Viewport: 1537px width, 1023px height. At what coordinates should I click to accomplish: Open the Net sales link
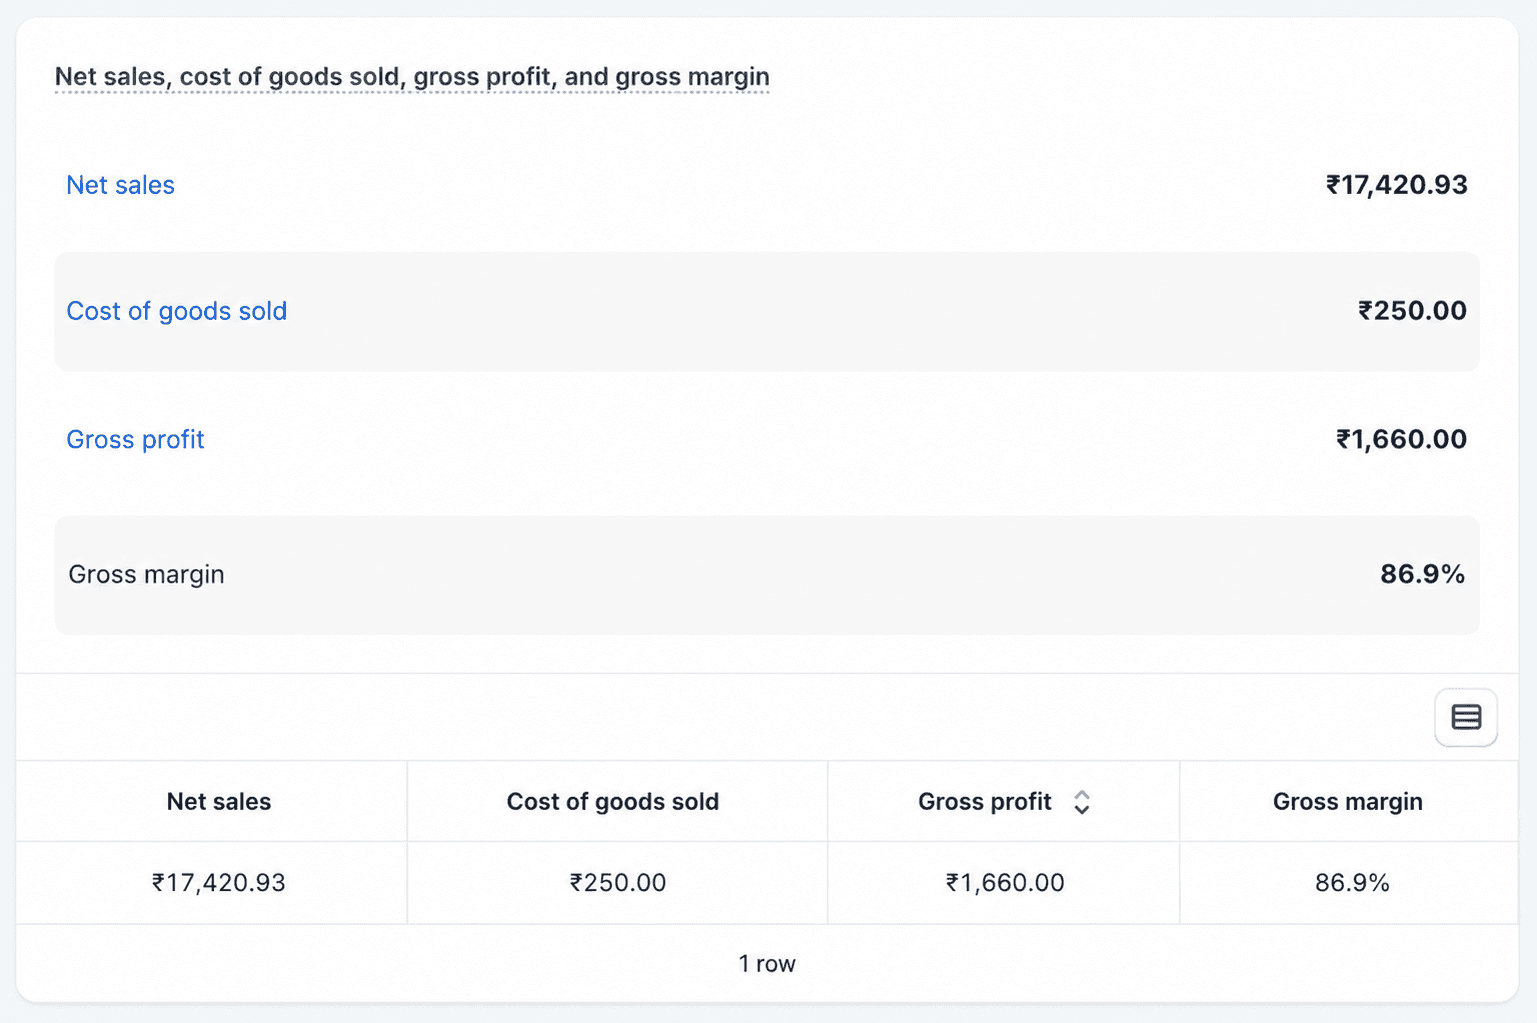click(120, 185)
